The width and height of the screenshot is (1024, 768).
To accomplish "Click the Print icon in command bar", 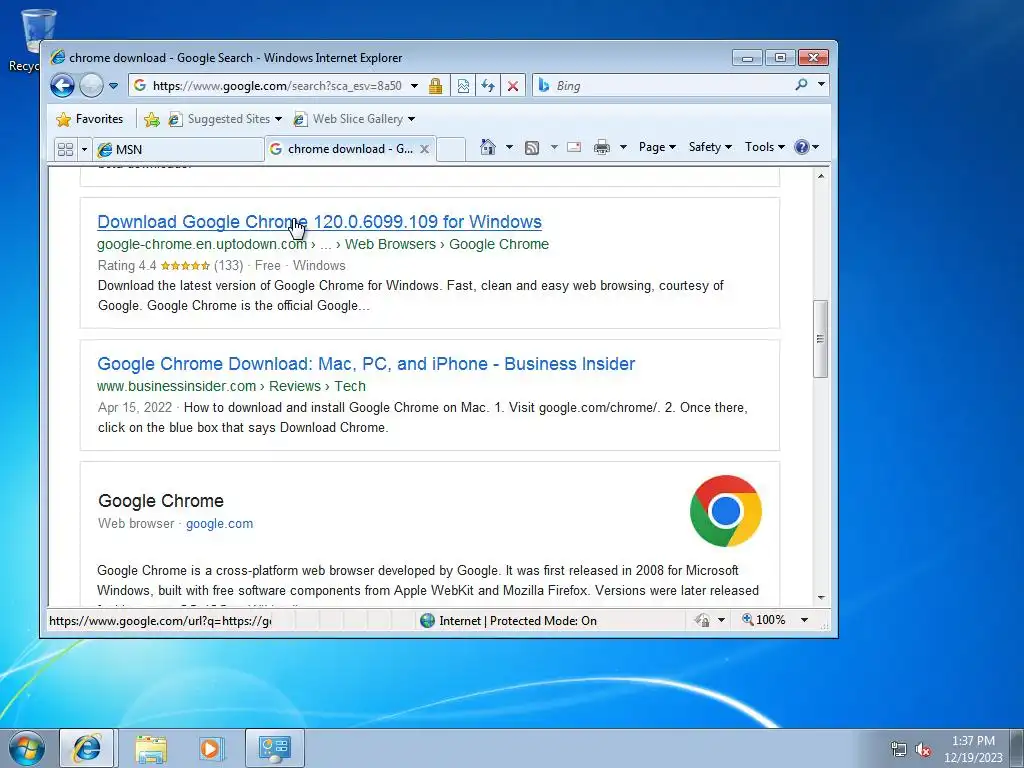I will click(601, 148).
